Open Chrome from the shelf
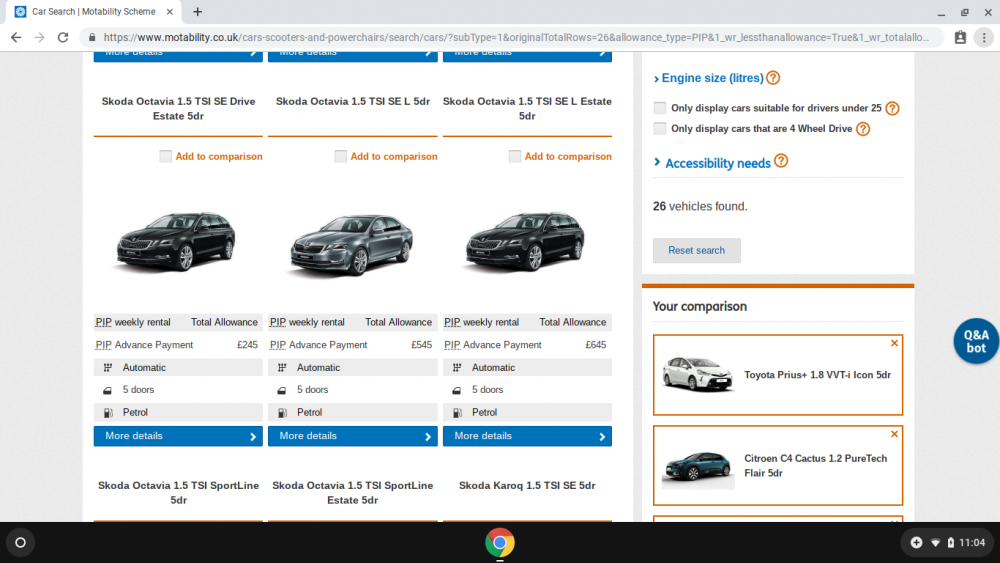Viewport: 1000px width, 563px height. [x=499, y=543]
